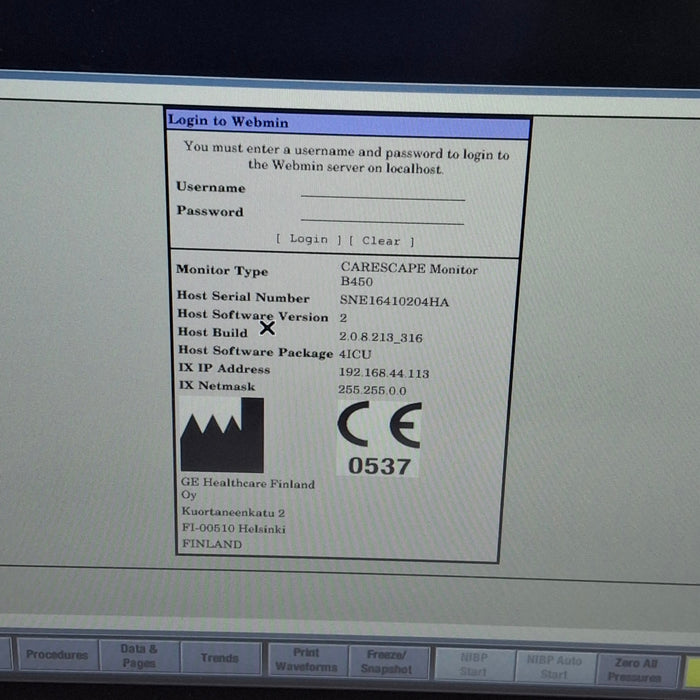Click the IP address 192.168.44.113

(384, 373)
